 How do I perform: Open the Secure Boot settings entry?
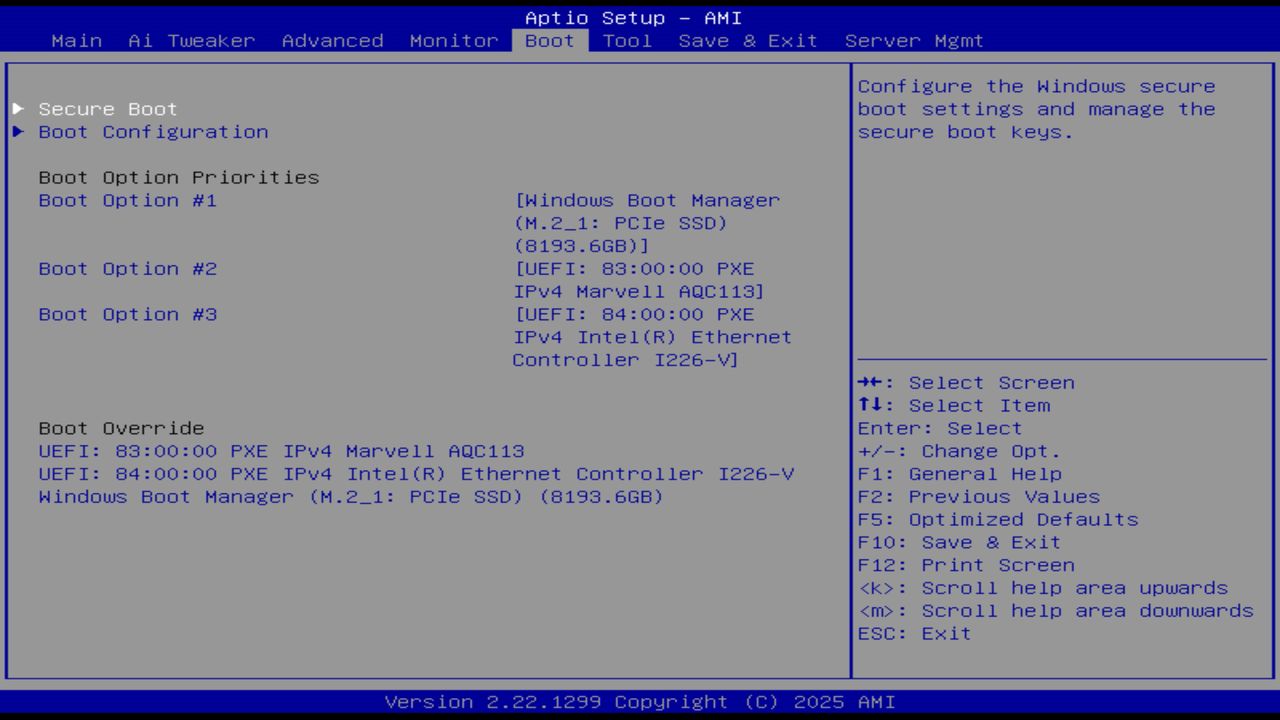[x=107, y=108]
